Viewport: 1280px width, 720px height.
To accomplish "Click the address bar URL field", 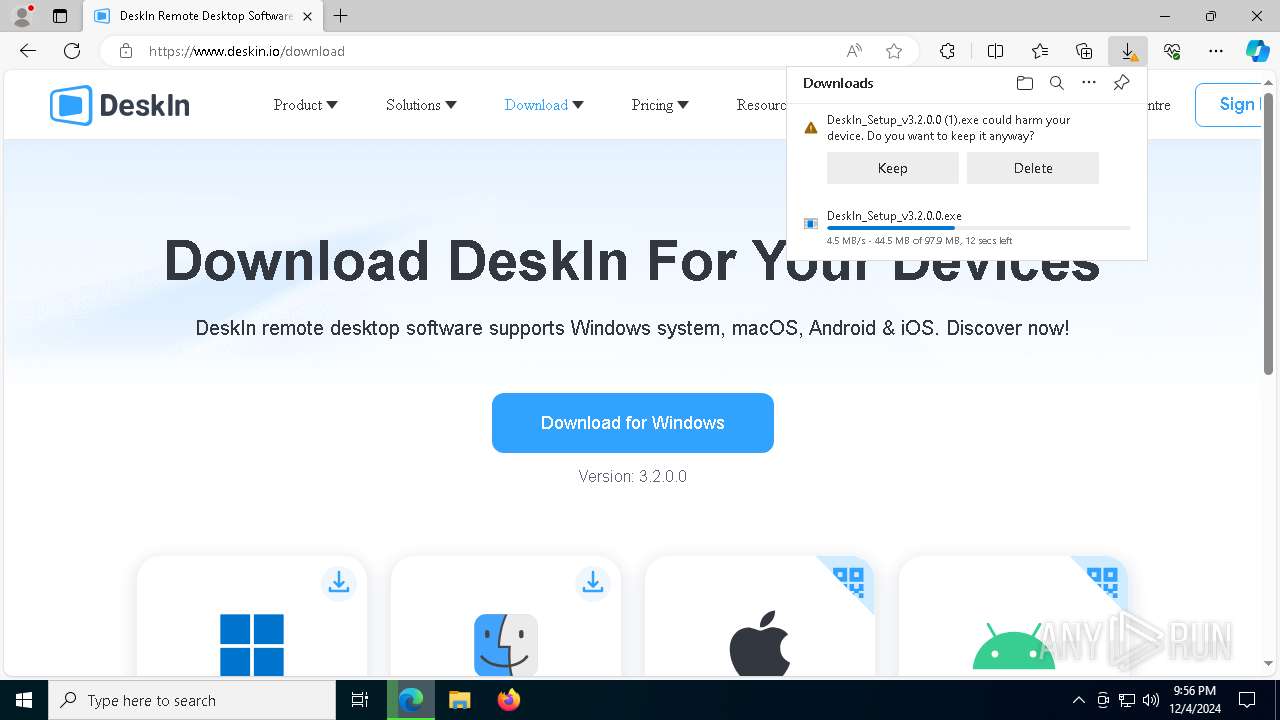I will click(x=490, y=51).
